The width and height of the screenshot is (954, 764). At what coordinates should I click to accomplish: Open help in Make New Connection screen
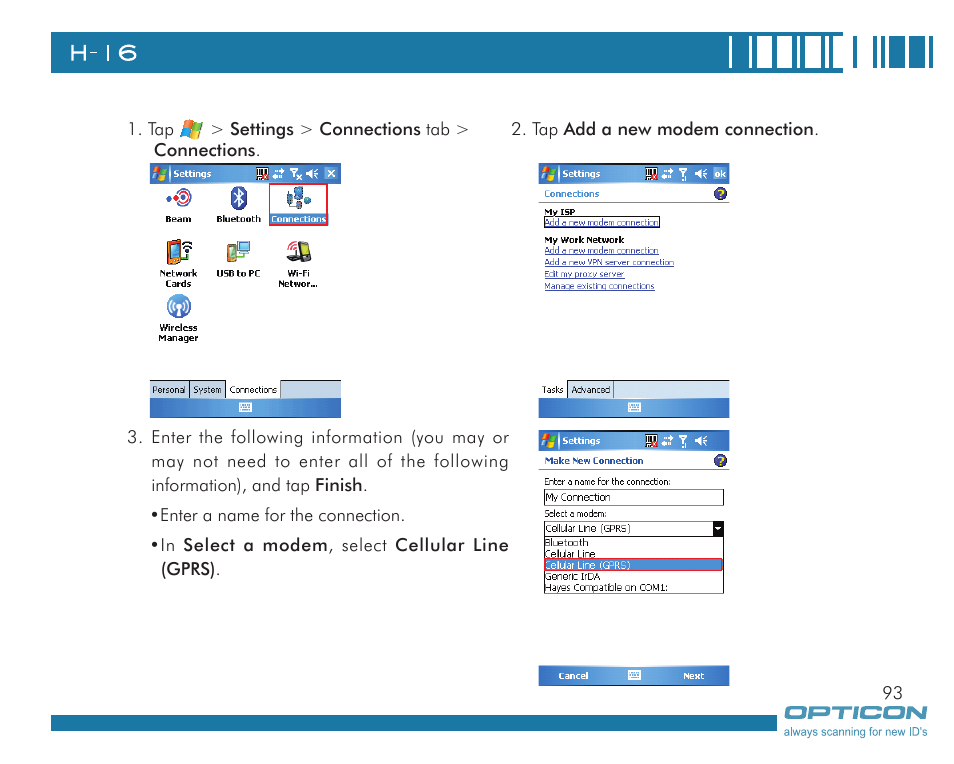(720, 460)
